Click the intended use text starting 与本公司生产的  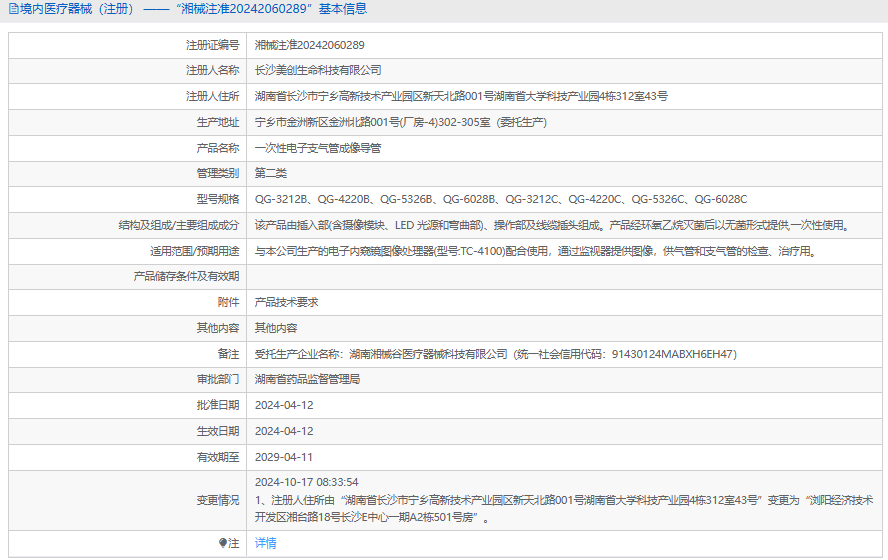(x=537, y=251)
